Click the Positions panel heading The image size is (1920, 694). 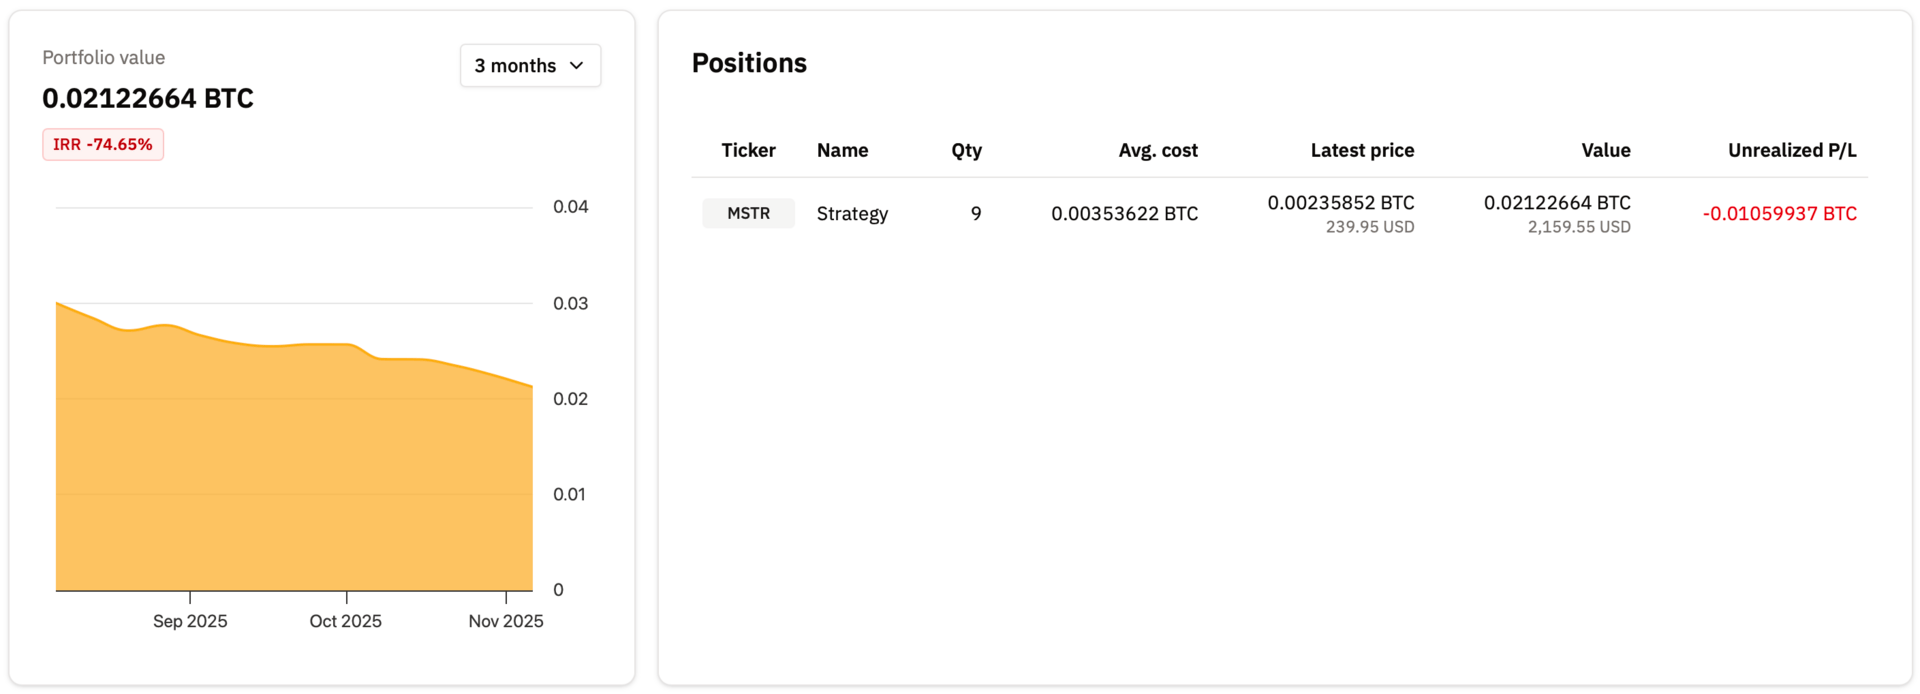749,63
